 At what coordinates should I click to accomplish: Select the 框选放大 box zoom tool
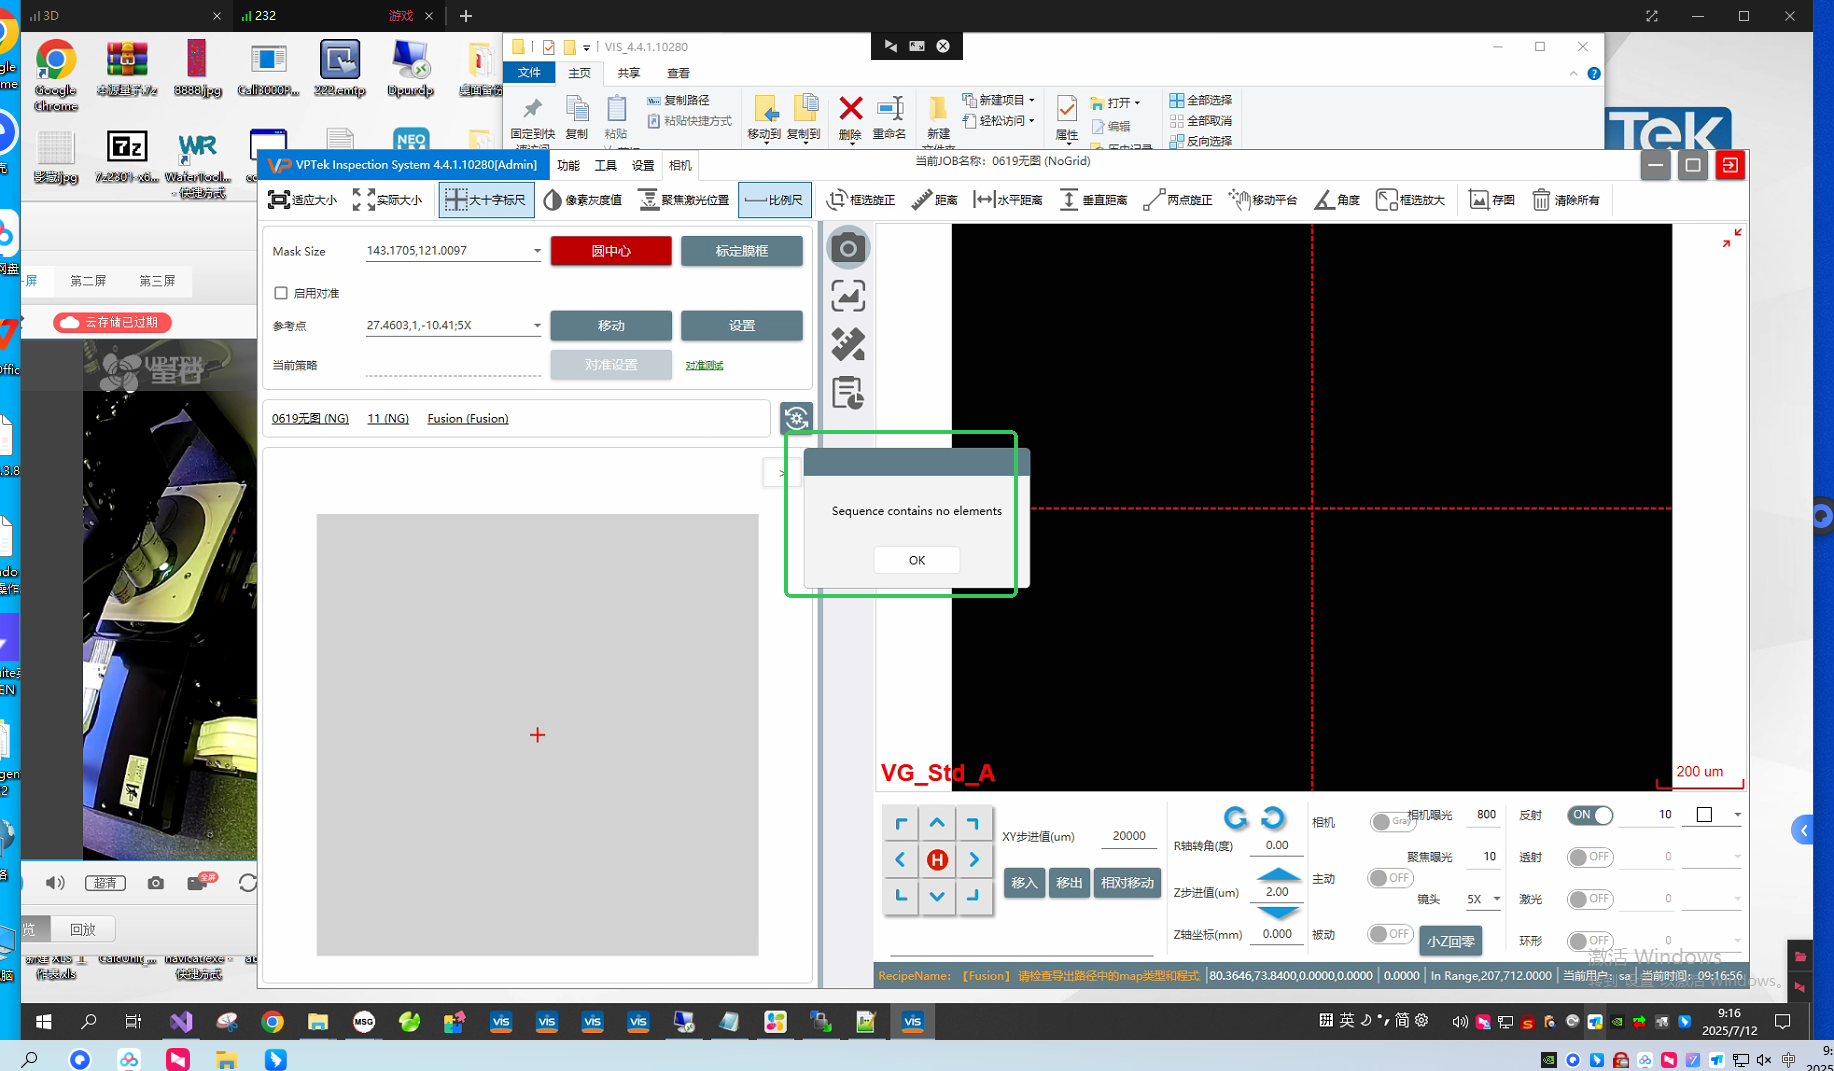point(1411,200)
